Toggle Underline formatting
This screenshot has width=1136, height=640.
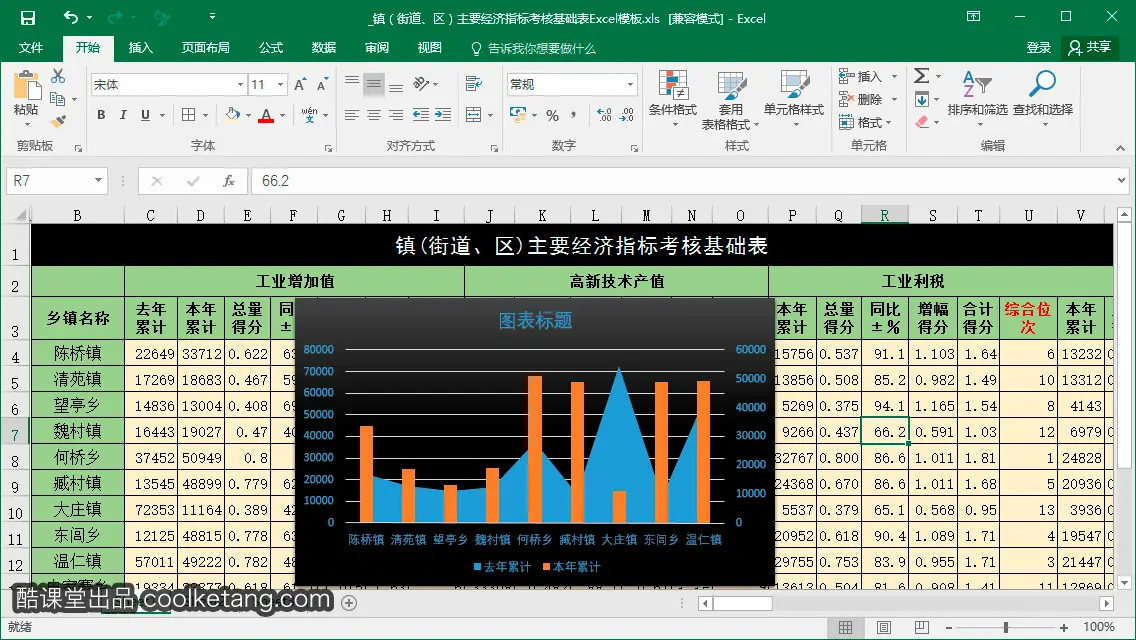146,115
